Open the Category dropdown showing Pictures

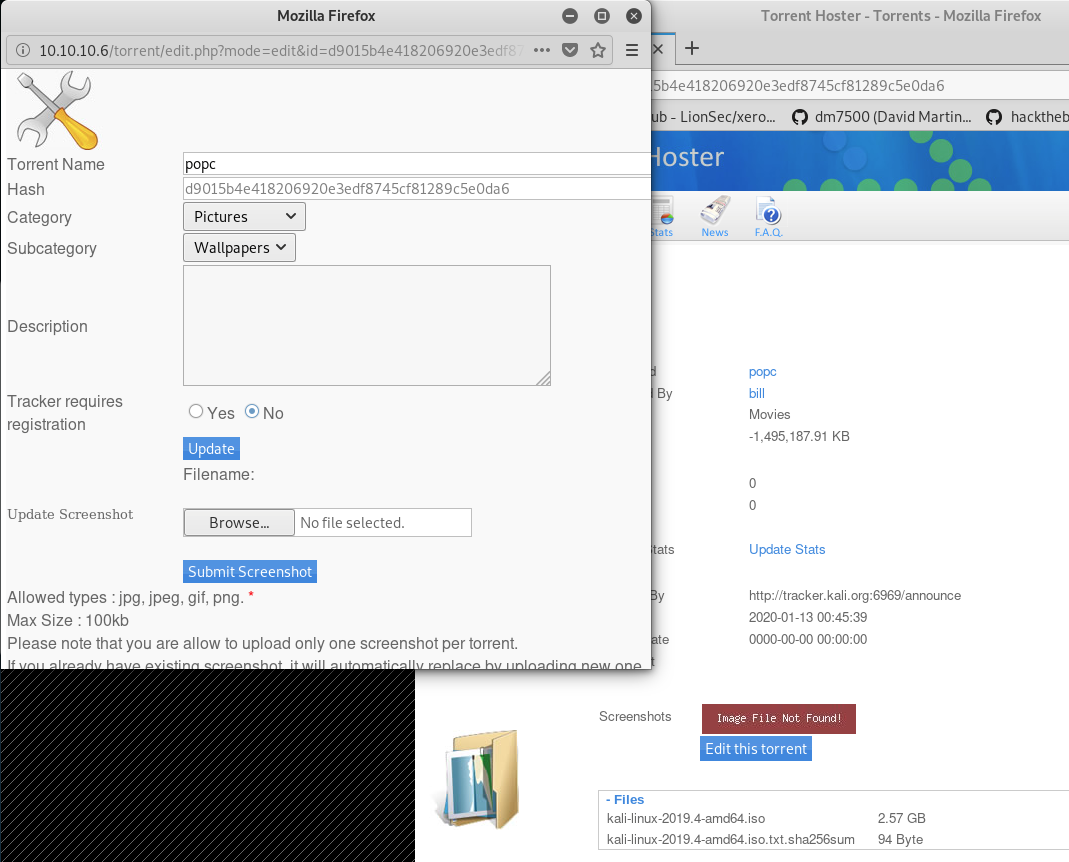click(x=243, y=216)
